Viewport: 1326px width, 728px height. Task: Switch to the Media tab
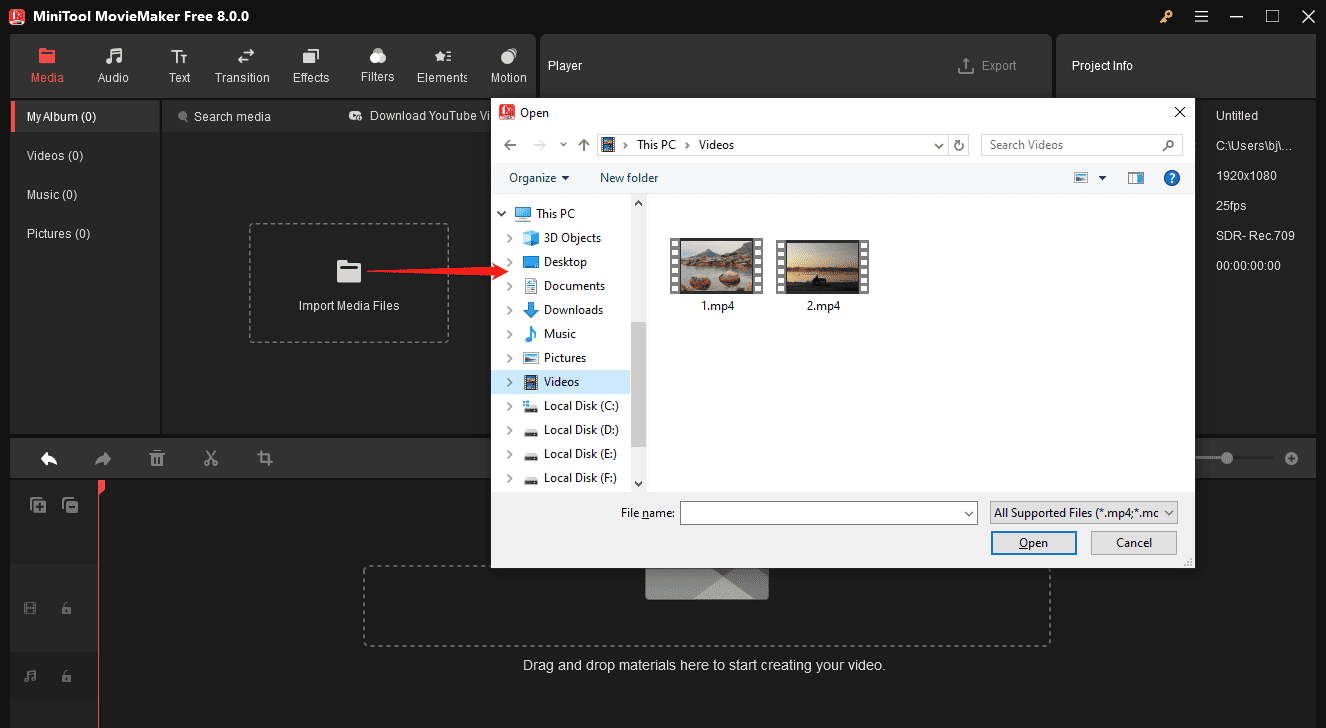pyautogui.click(x=47, y=65)
